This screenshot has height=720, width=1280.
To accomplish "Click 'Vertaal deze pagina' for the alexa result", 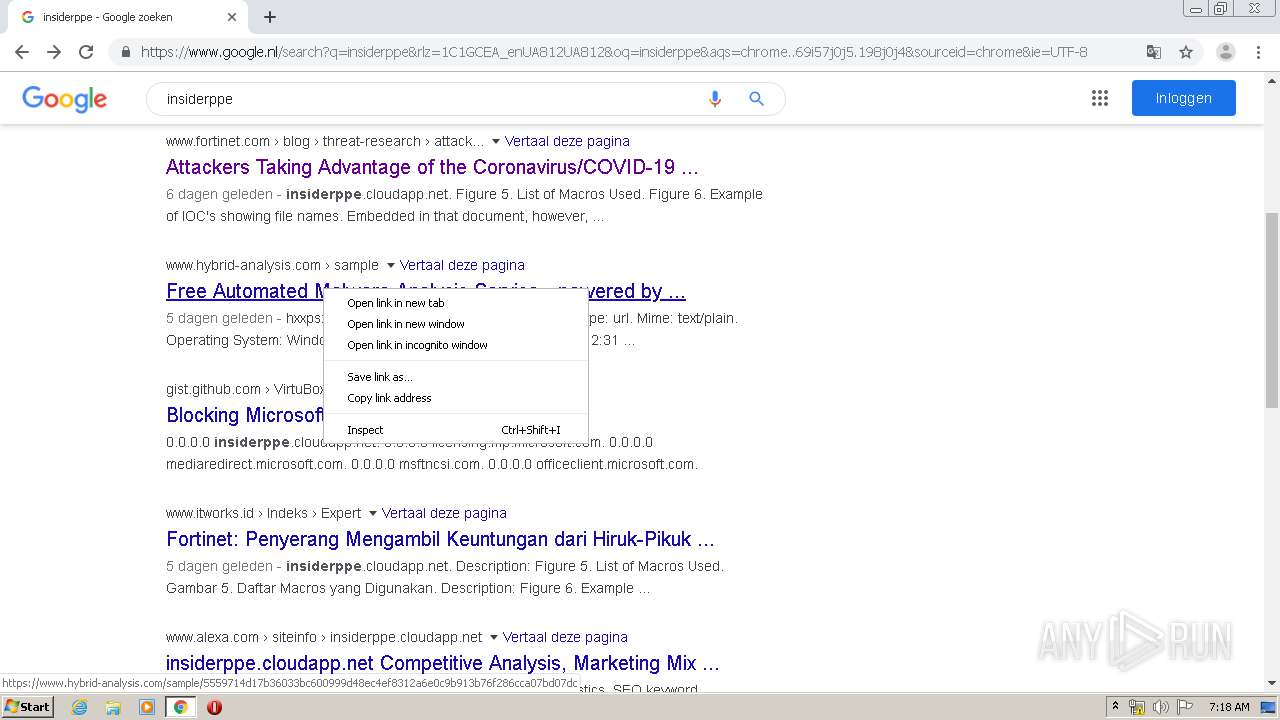I will click(565, 637).
